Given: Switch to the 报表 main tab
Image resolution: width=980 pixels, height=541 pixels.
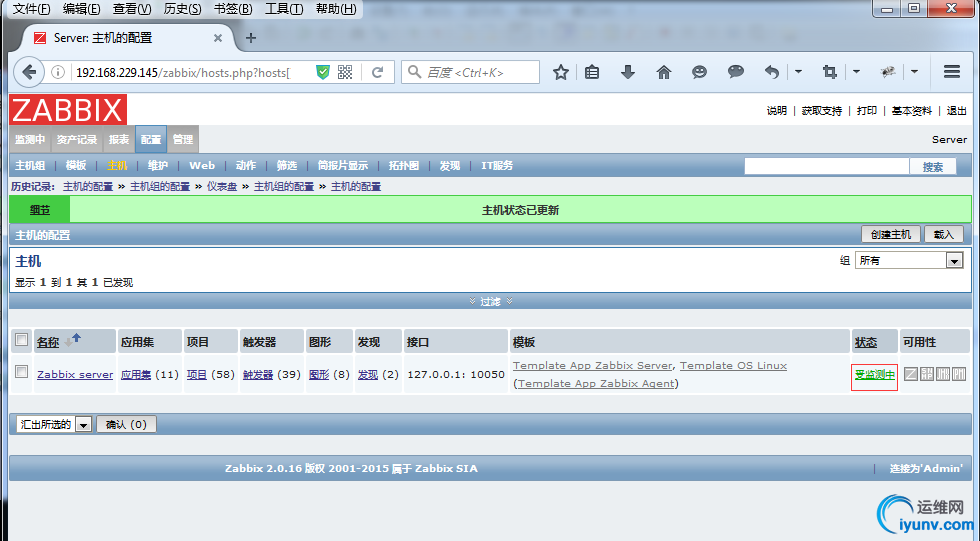Looking at the screenshot, I should tap(119, 139).
